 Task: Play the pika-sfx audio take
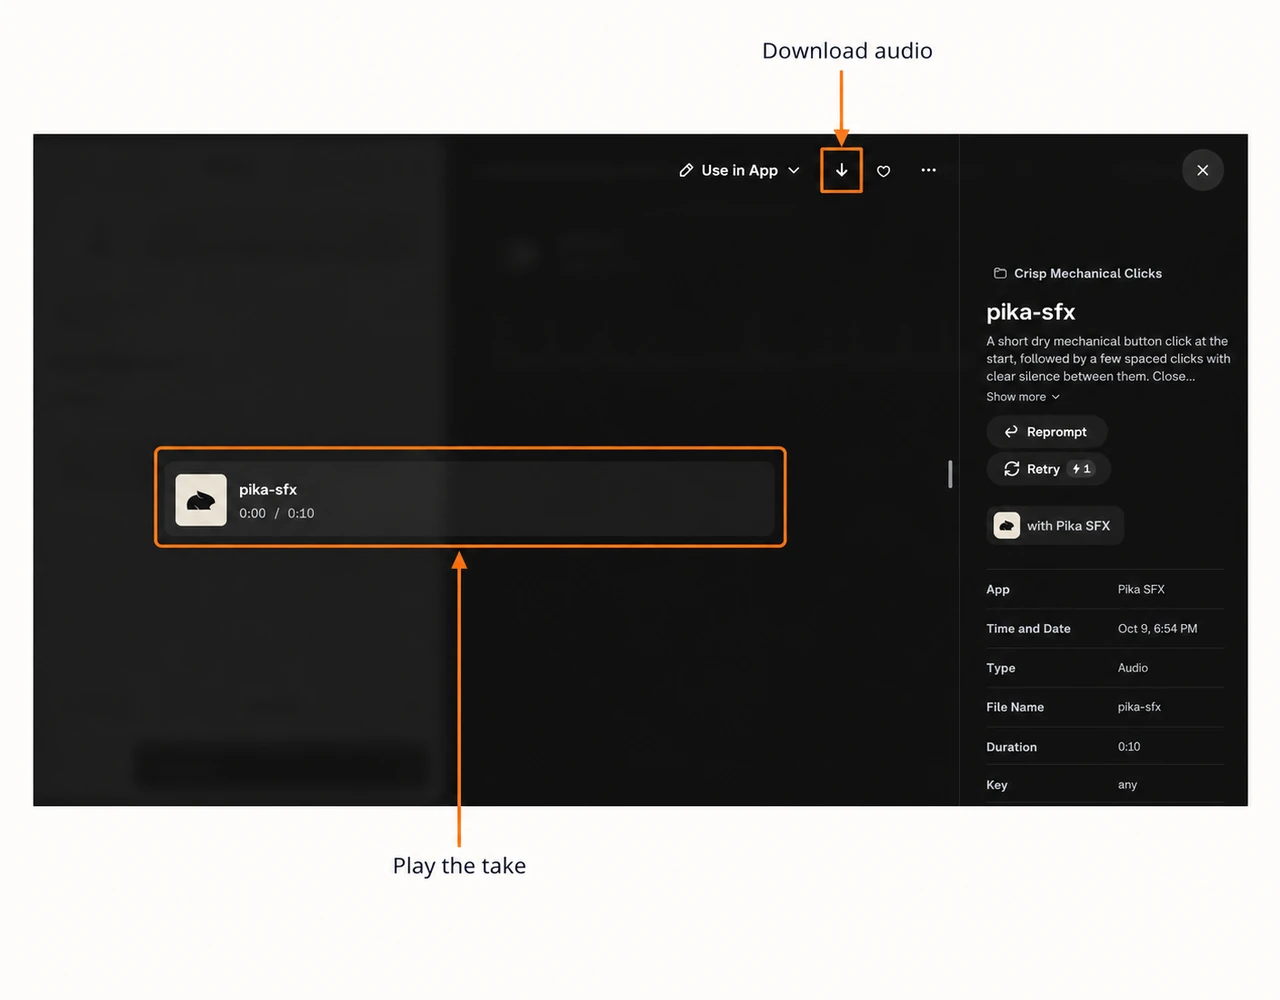click(470, 499)
